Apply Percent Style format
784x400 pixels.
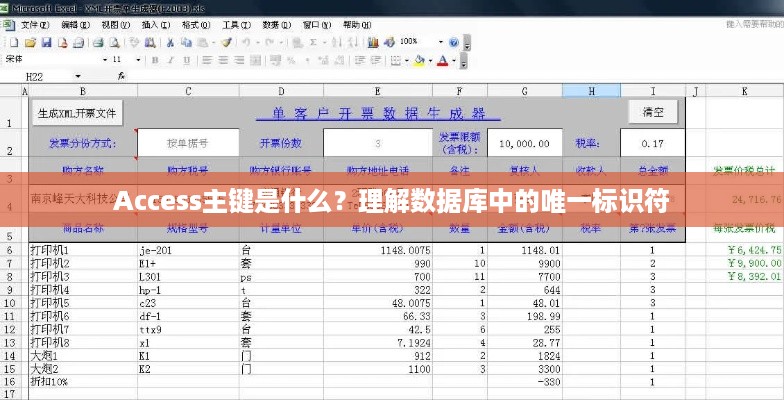291,60
